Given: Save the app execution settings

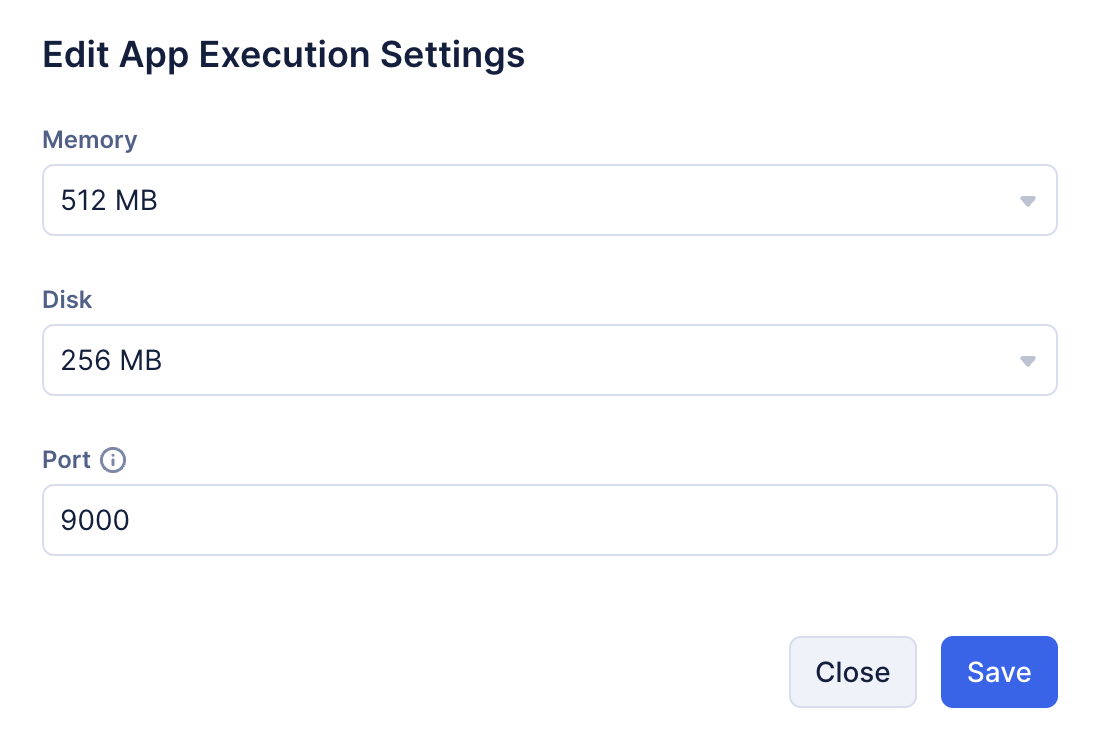Looking at the screenshot, I should coord(998,672).
